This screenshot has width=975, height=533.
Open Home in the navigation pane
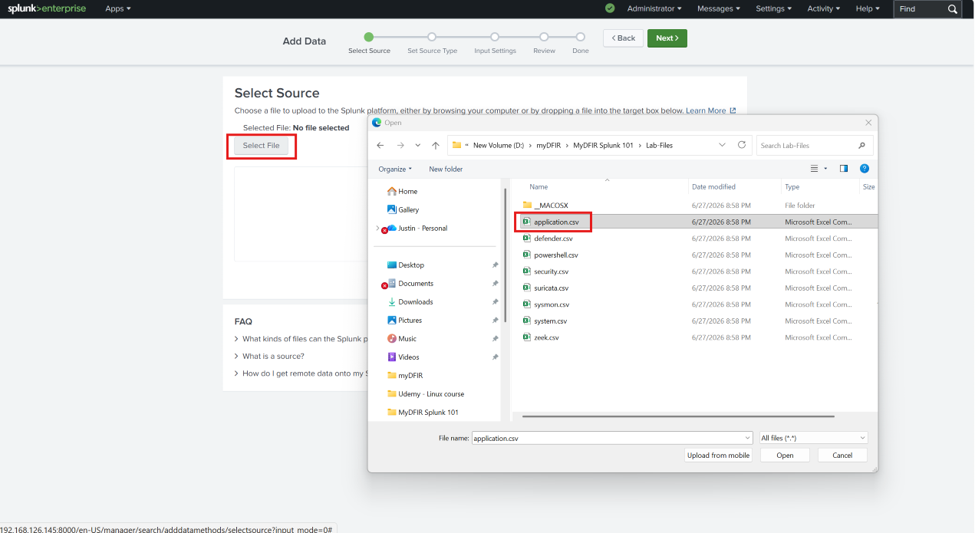(402, 192)
